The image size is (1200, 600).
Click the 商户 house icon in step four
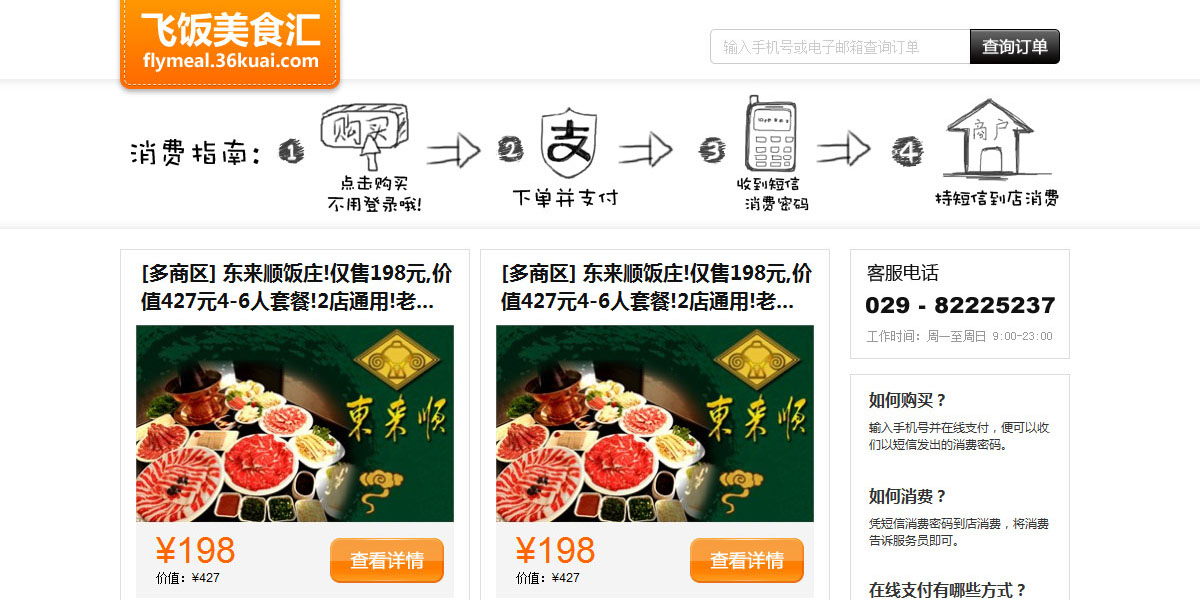click(x=989, y=139)
